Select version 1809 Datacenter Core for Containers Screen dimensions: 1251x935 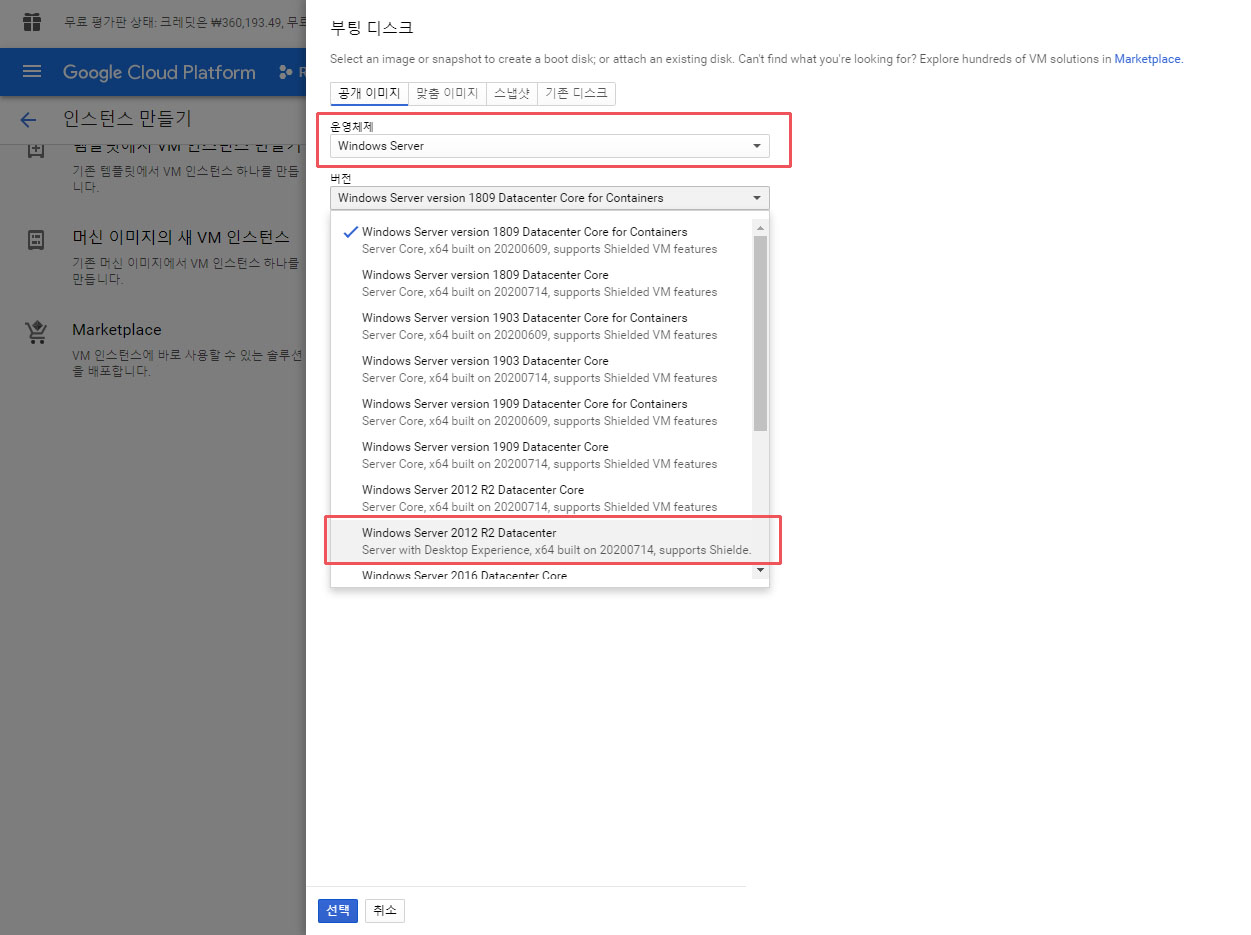540,240
